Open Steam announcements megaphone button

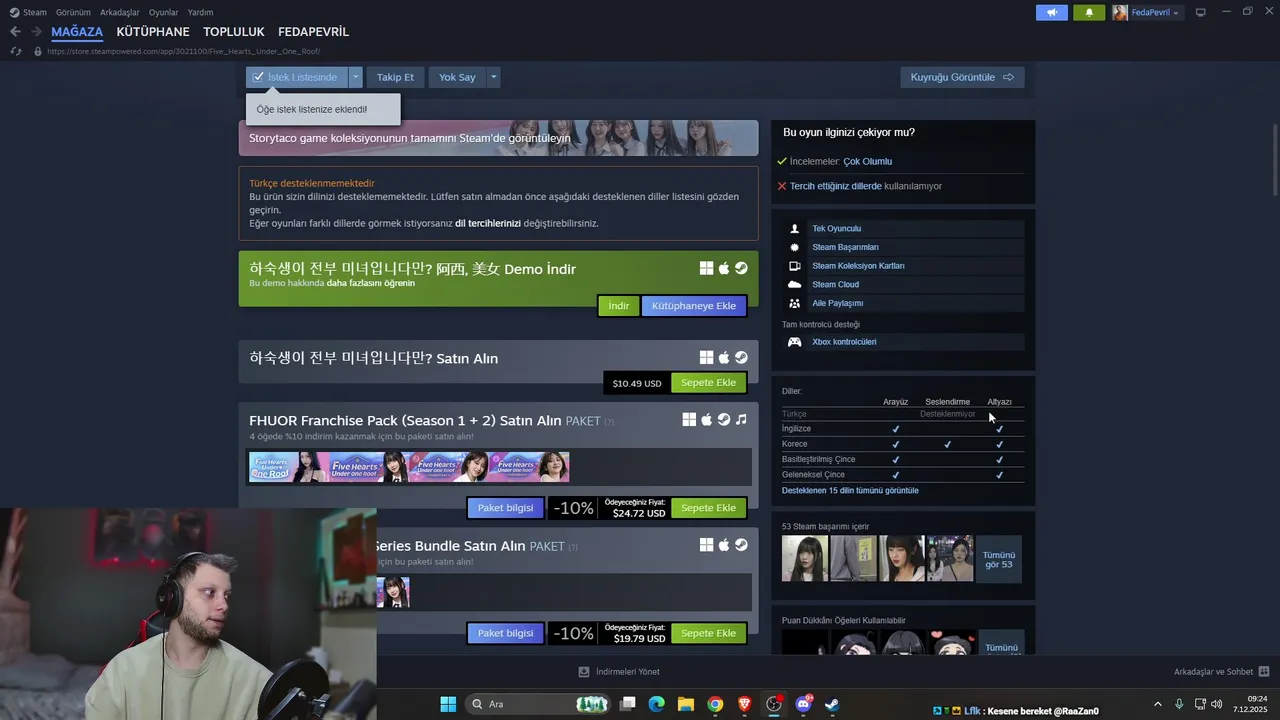1051,12
